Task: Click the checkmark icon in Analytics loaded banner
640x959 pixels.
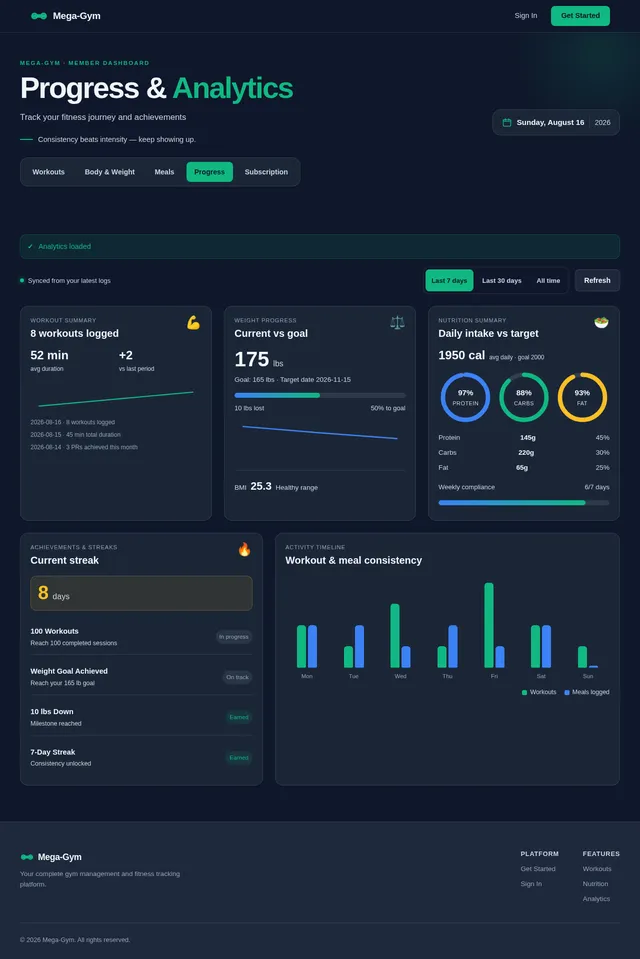Action: coord(31,246)
